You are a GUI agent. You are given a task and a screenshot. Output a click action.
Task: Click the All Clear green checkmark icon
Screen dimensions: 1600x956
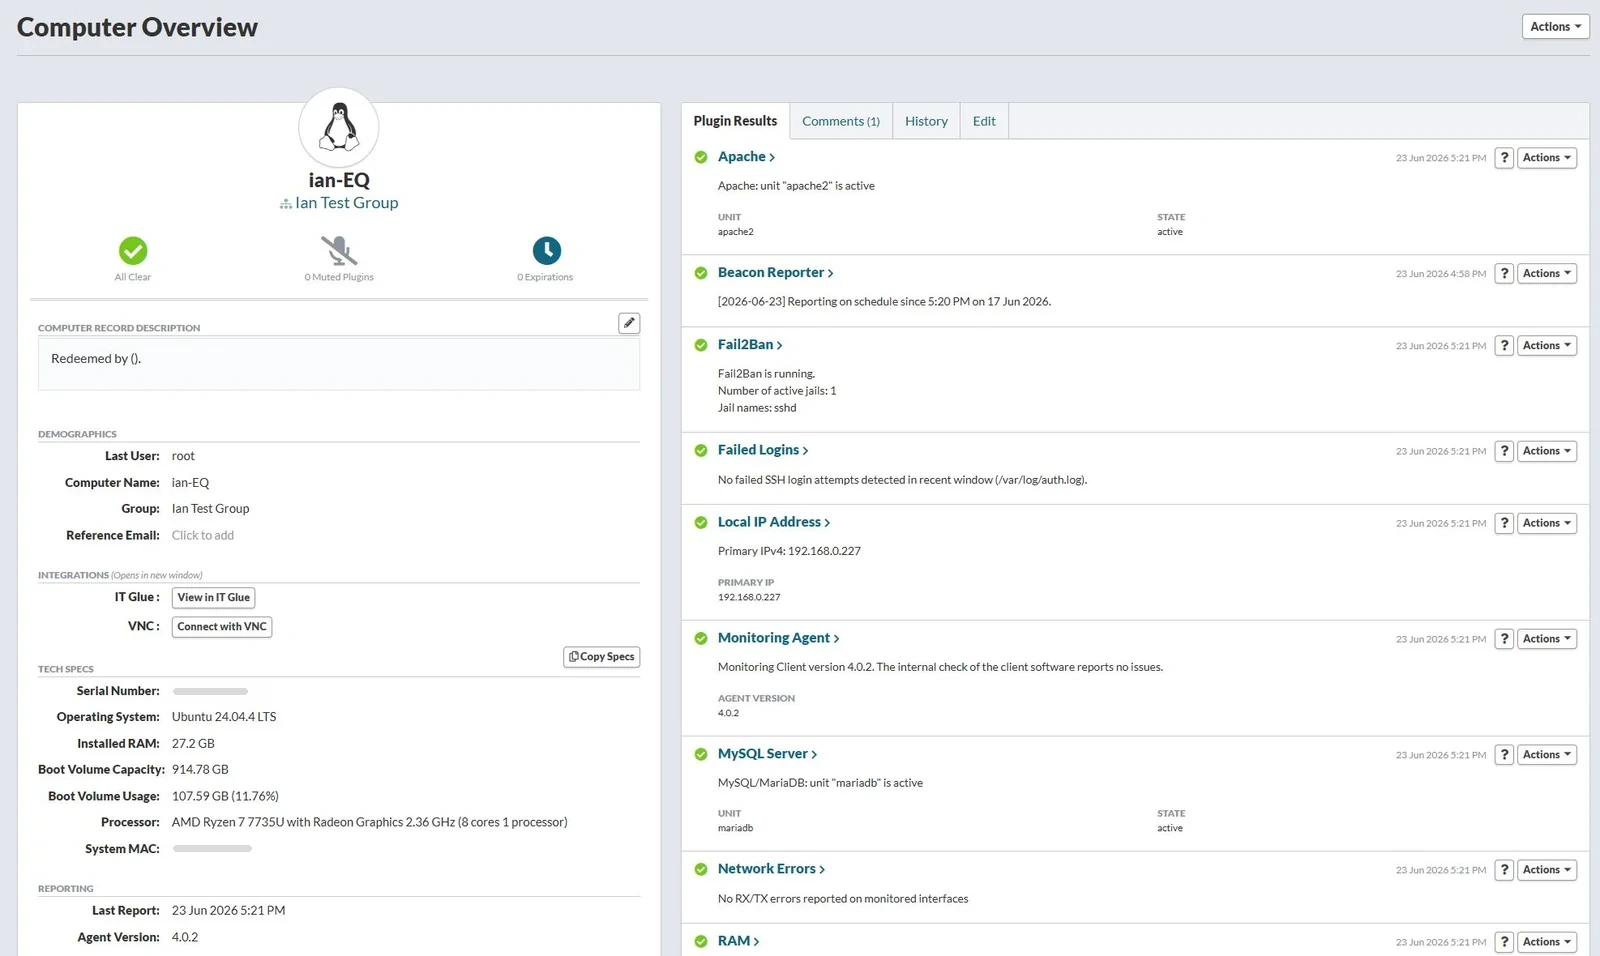click(133, 250)
